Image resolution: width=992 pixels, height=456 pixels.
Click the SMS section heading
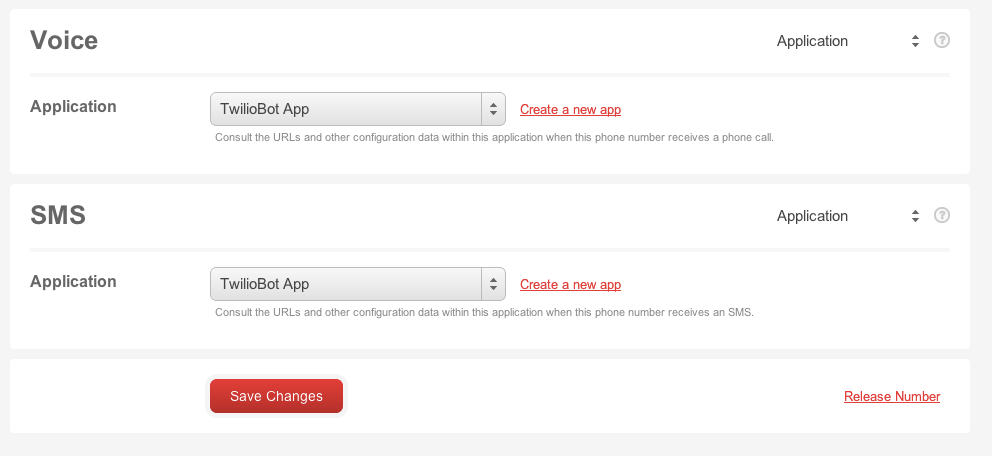click(x=58, y=216)
